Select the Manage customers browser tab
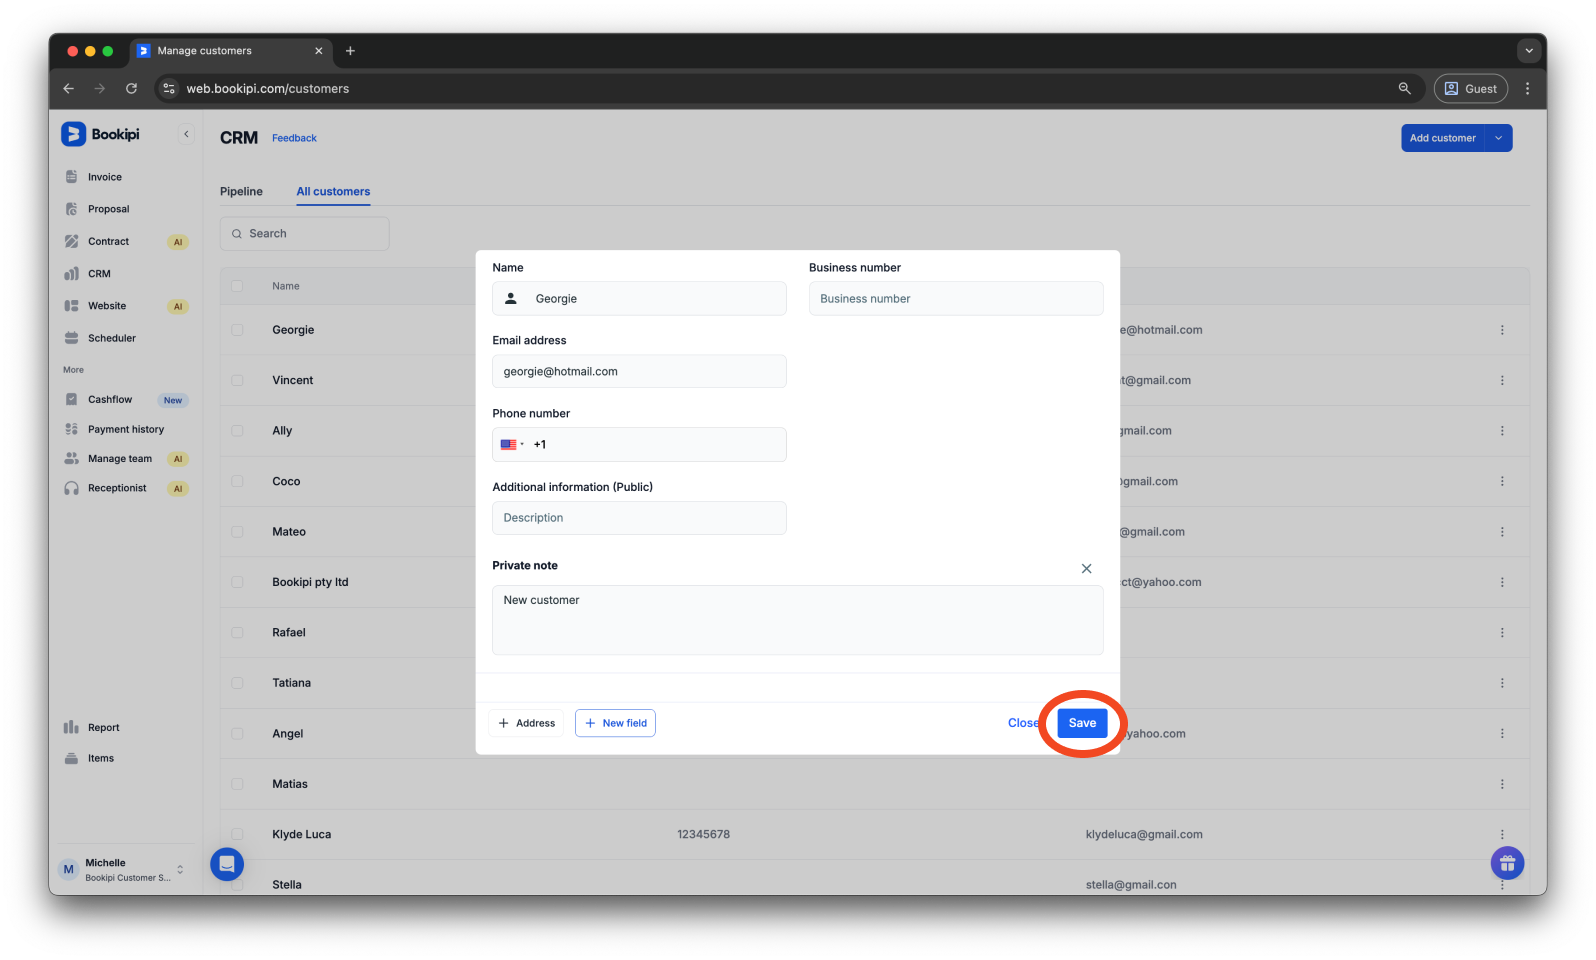The image size is (1596, 960). pos(230,51)
